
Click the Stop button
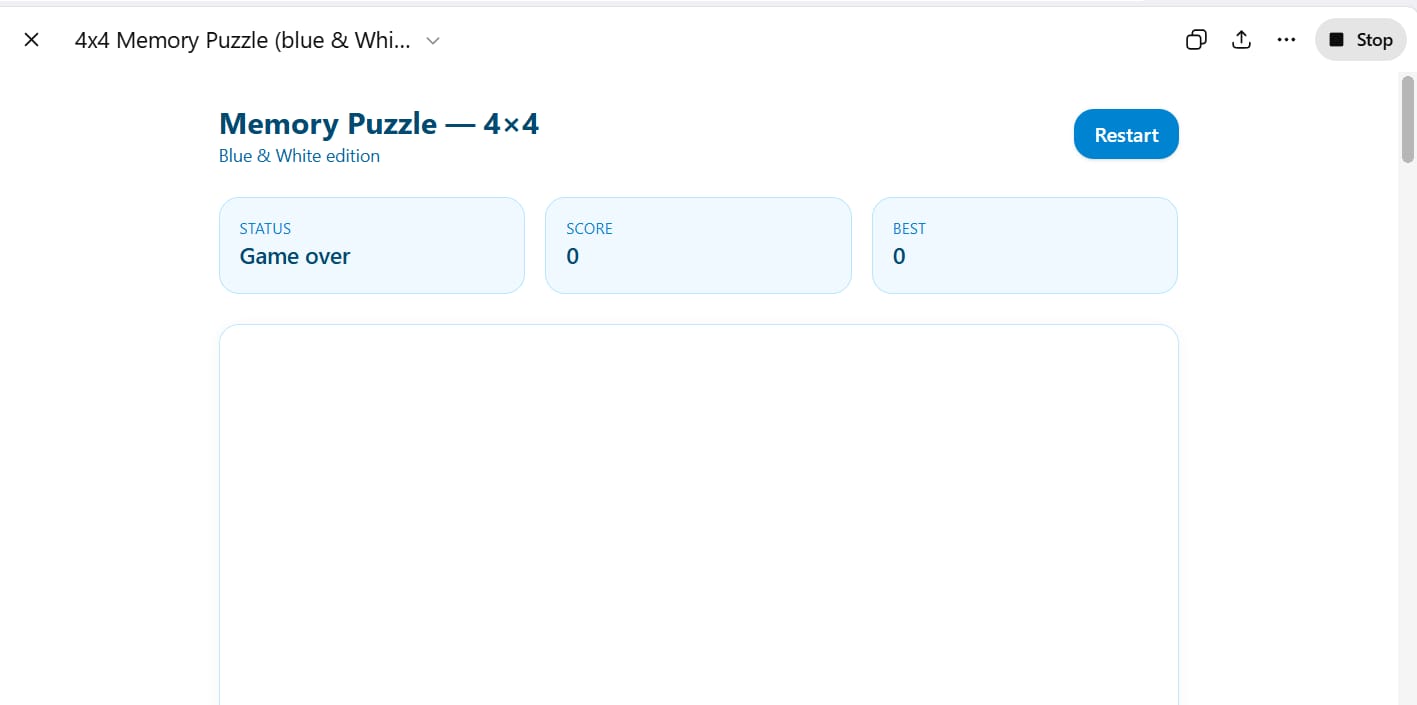(x=1360, y=39)
